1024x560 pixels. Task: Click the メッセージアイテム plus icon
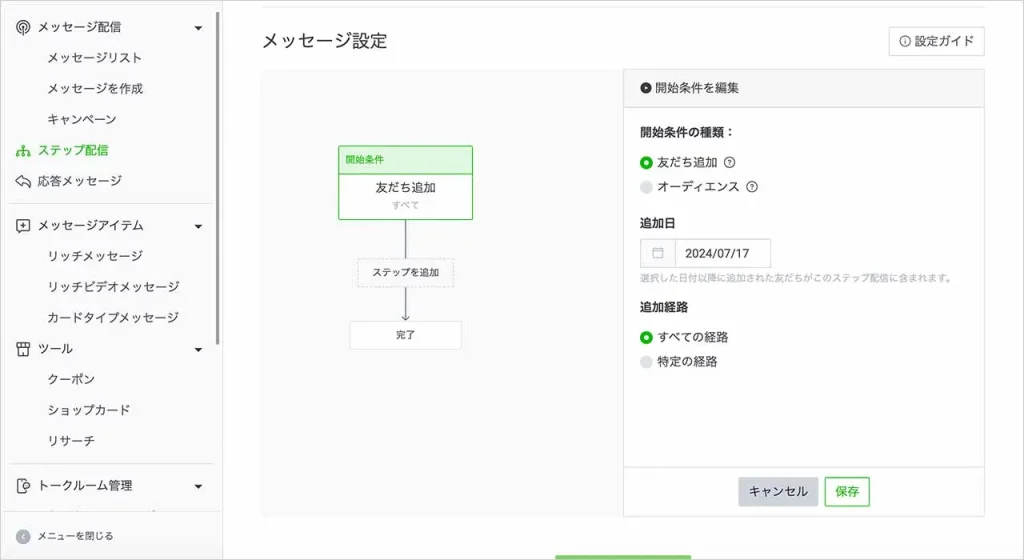point(23,226)
